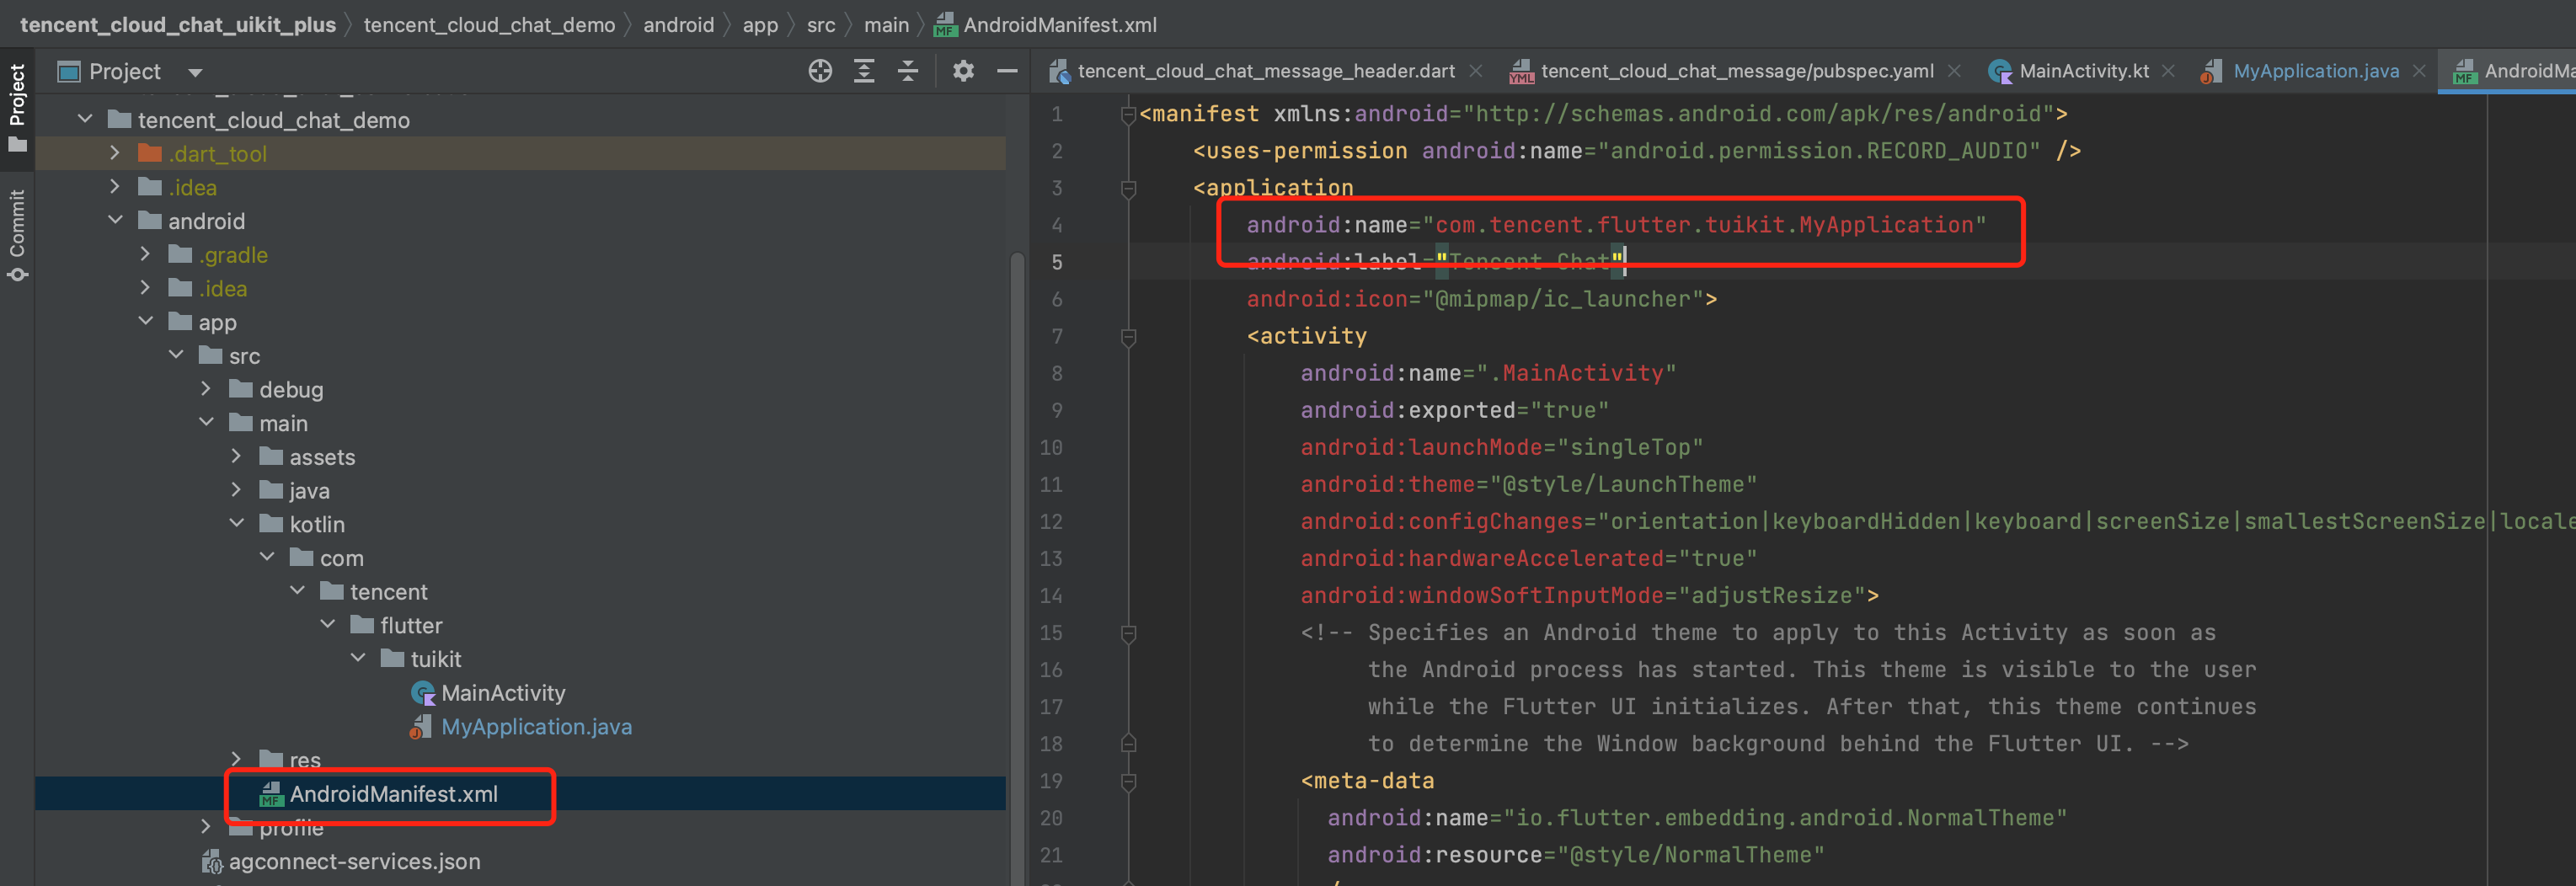Click the Collapse All toolbar icon
Viewport: 2576px width, 886px height.
(907, 71)
